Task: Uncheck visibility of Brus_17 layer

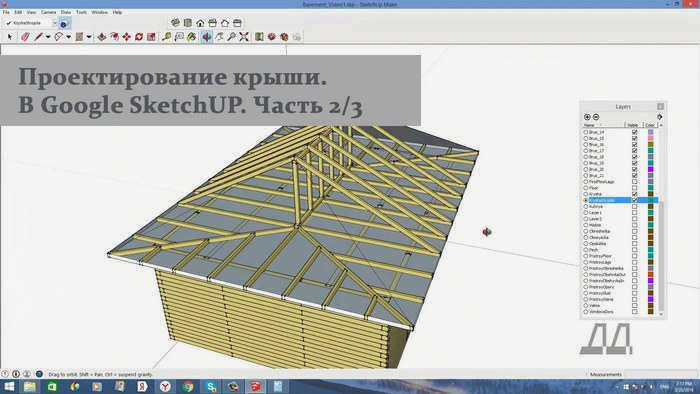Action: tap(634, 151)
